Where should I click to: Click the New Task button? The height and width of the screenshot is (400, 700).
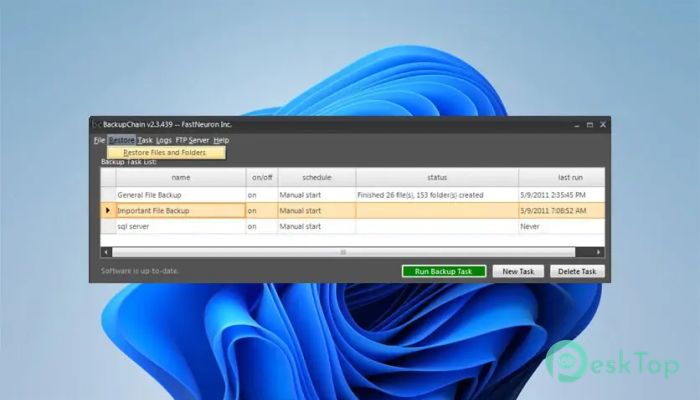point(518,271)
